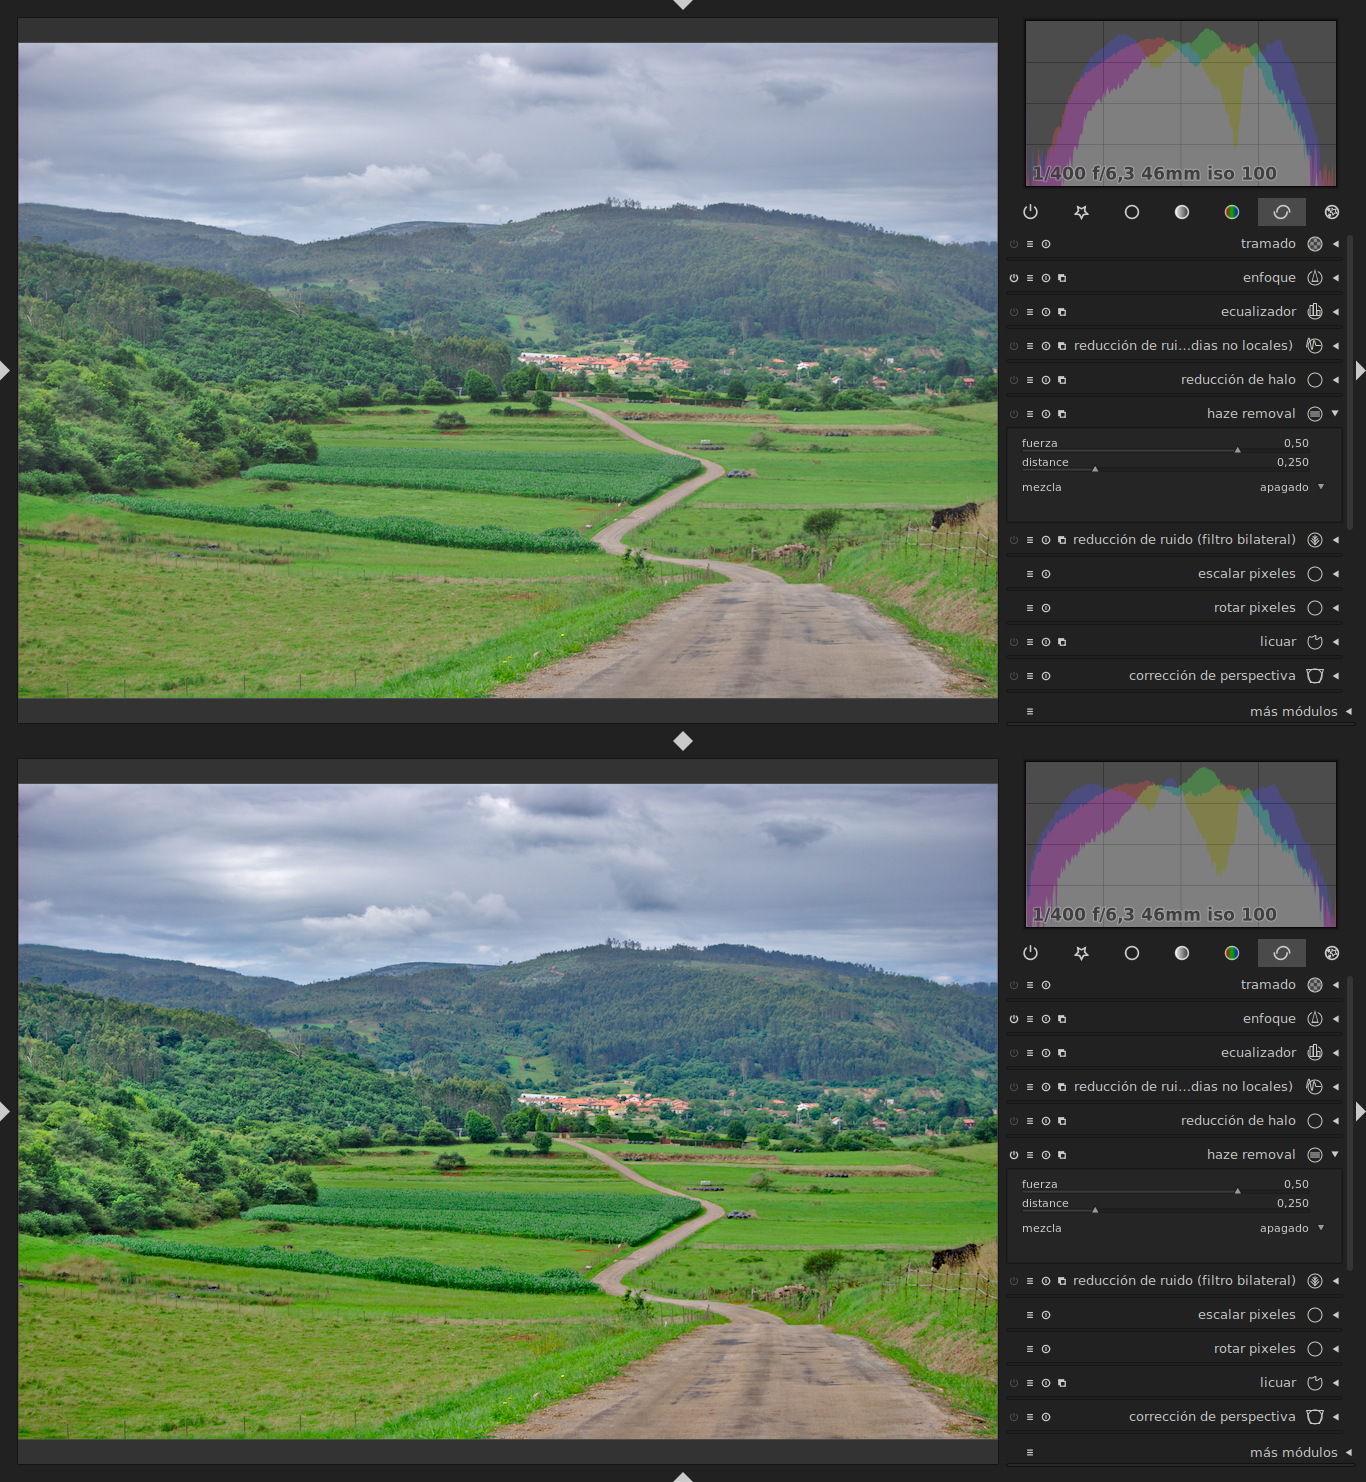Expand the enfoque module in upper panel
Viewport: 1366px width, 1482px height.
(x=1336, y=278)
